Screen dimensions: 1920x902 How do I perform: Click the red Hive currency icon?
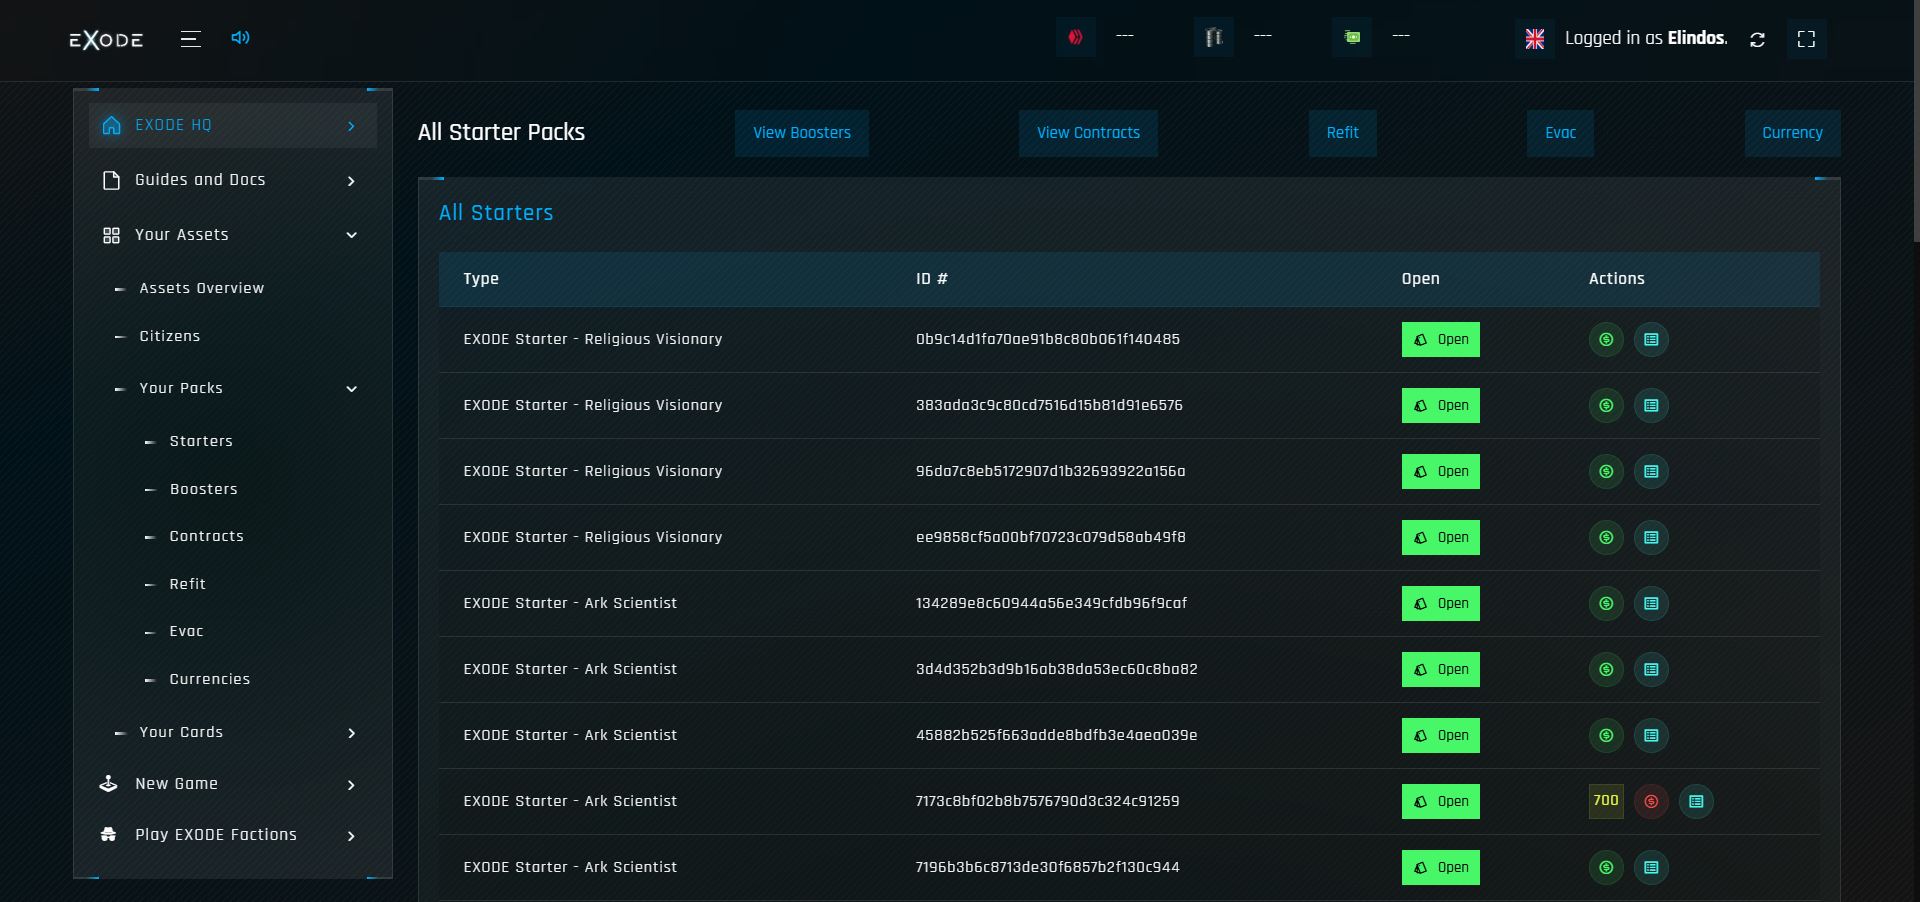coord(1076,38)
